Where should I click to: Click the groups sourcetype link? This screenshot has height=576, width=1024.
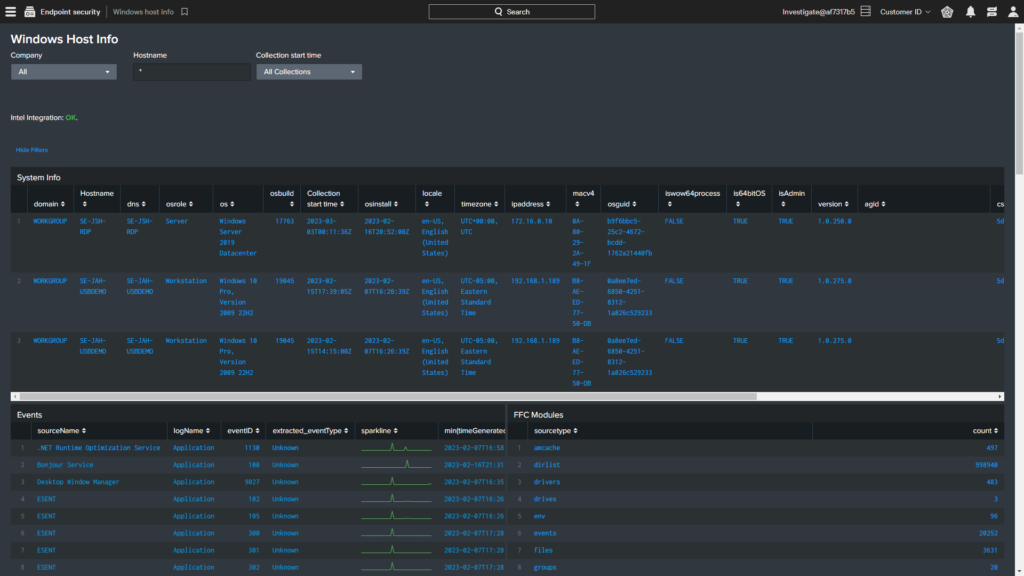click(x=545, y=567)
